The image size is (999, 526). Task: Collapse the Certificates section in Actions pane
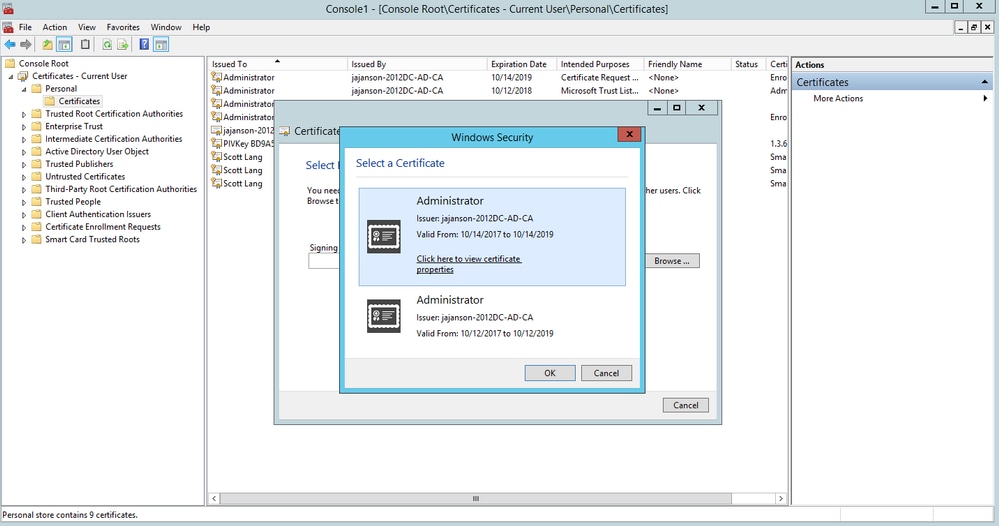[984, 82]
